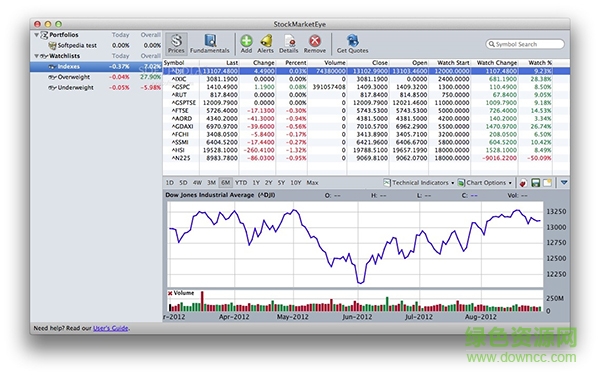Click the glasses icon beside Overweight
600x376 pixels.
[x=52, y=77]
